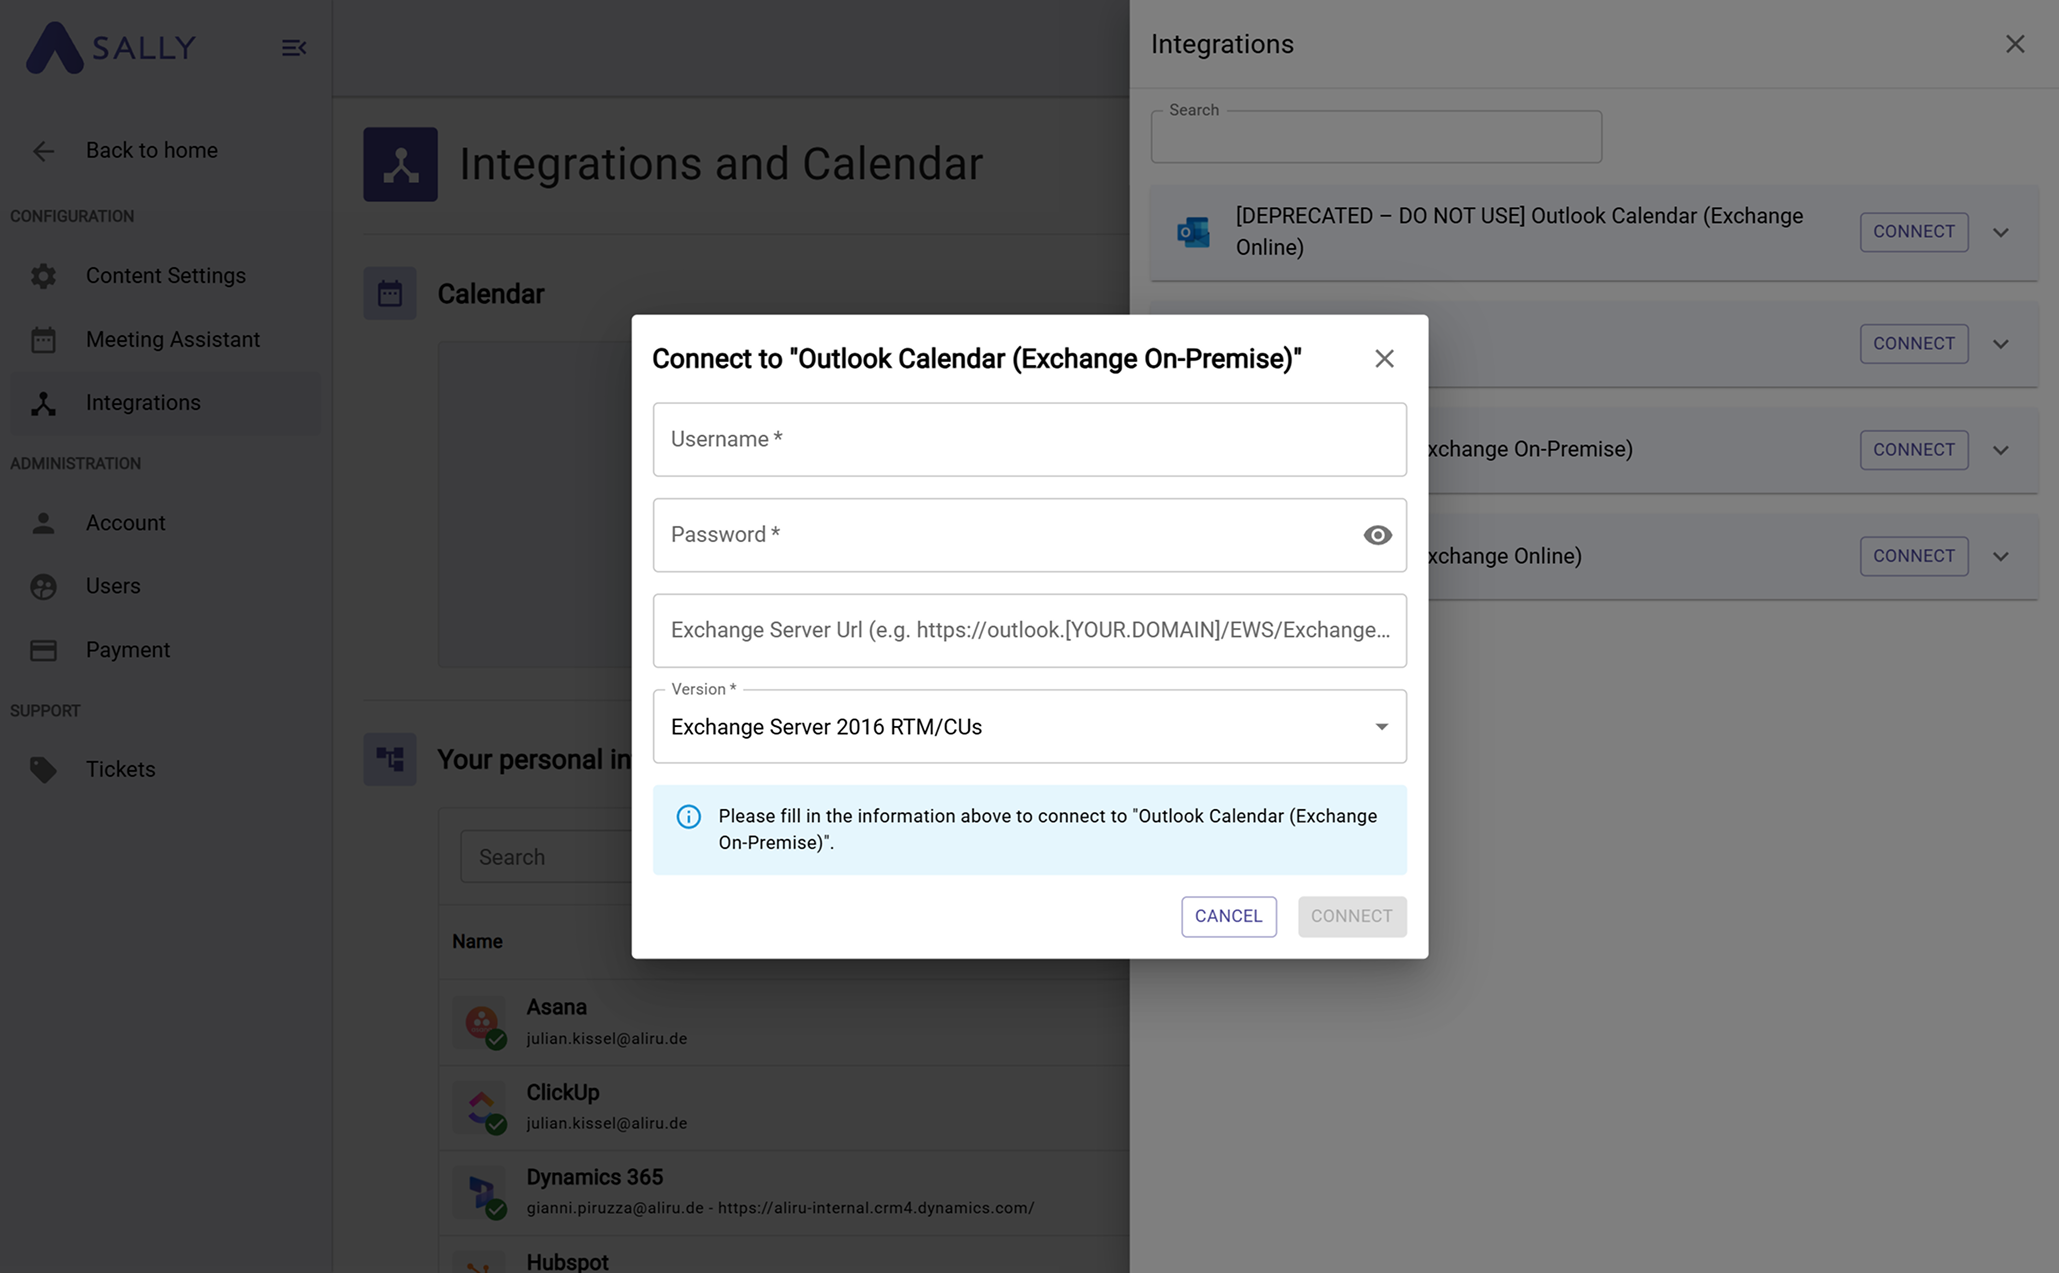2059x1273 pixels.
Task: Collapse the sidebar menu icon
Action: (x=293, y=48)
